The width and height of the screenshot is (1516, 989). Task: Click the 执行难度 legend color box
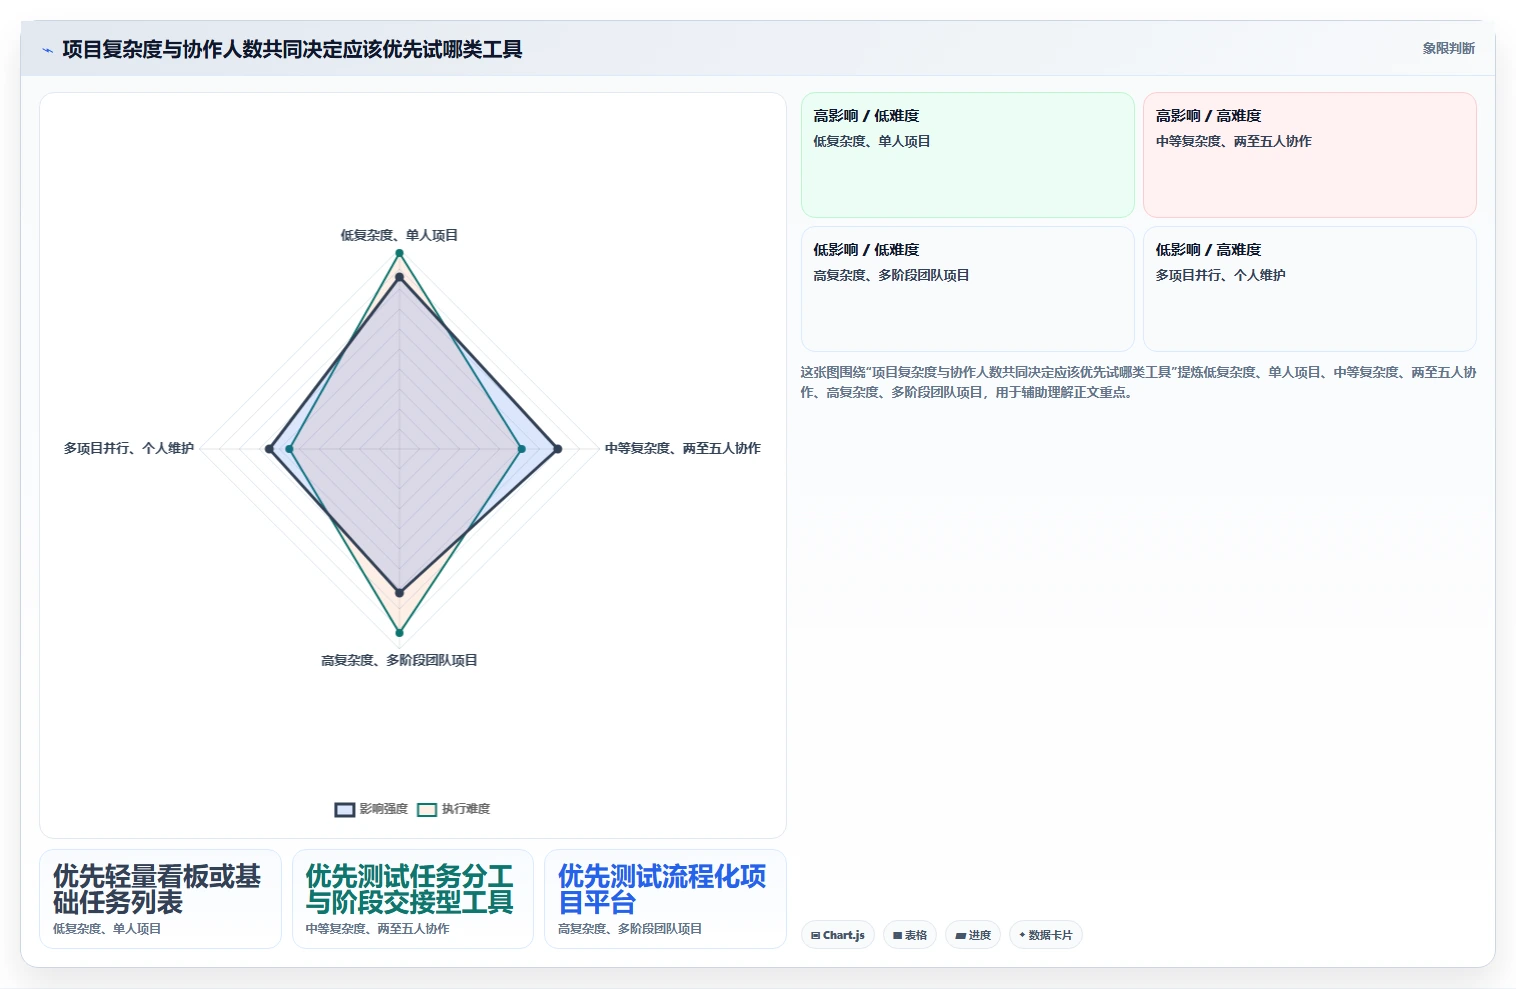point(427,809)
